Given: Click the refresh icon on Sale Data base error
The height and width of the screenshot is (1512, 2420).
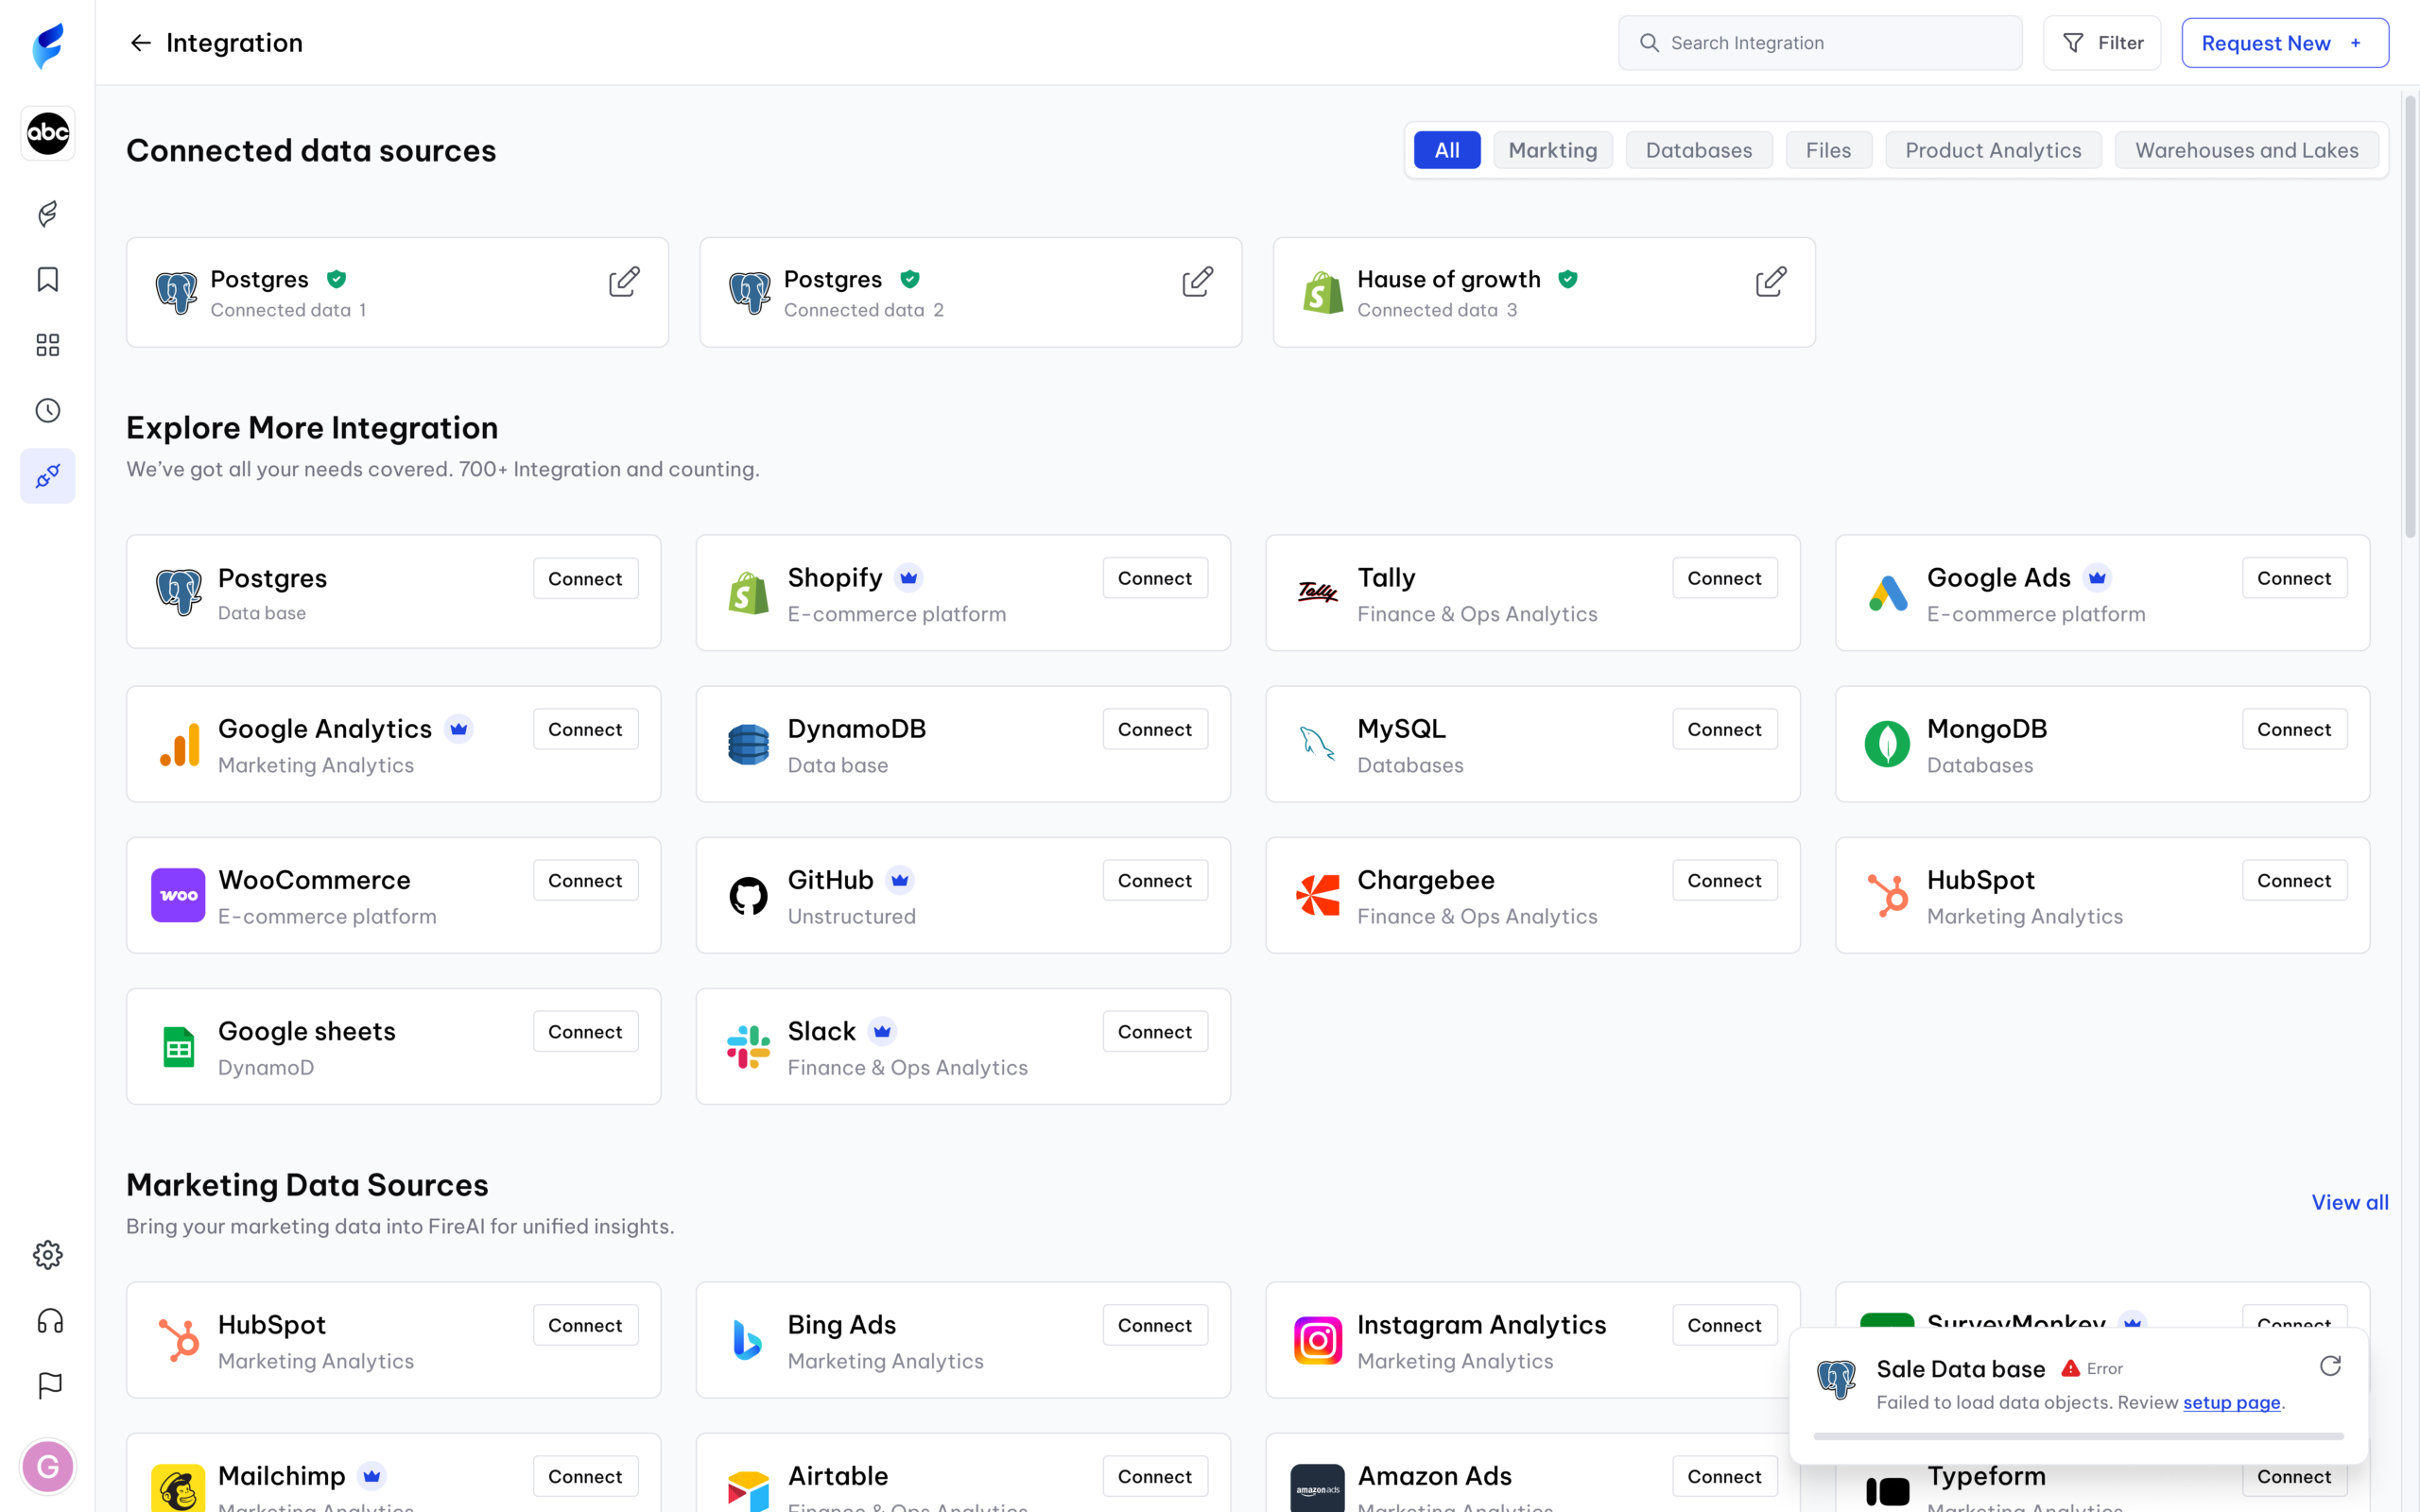Looking at the screenshot, I should 2330,1366.
